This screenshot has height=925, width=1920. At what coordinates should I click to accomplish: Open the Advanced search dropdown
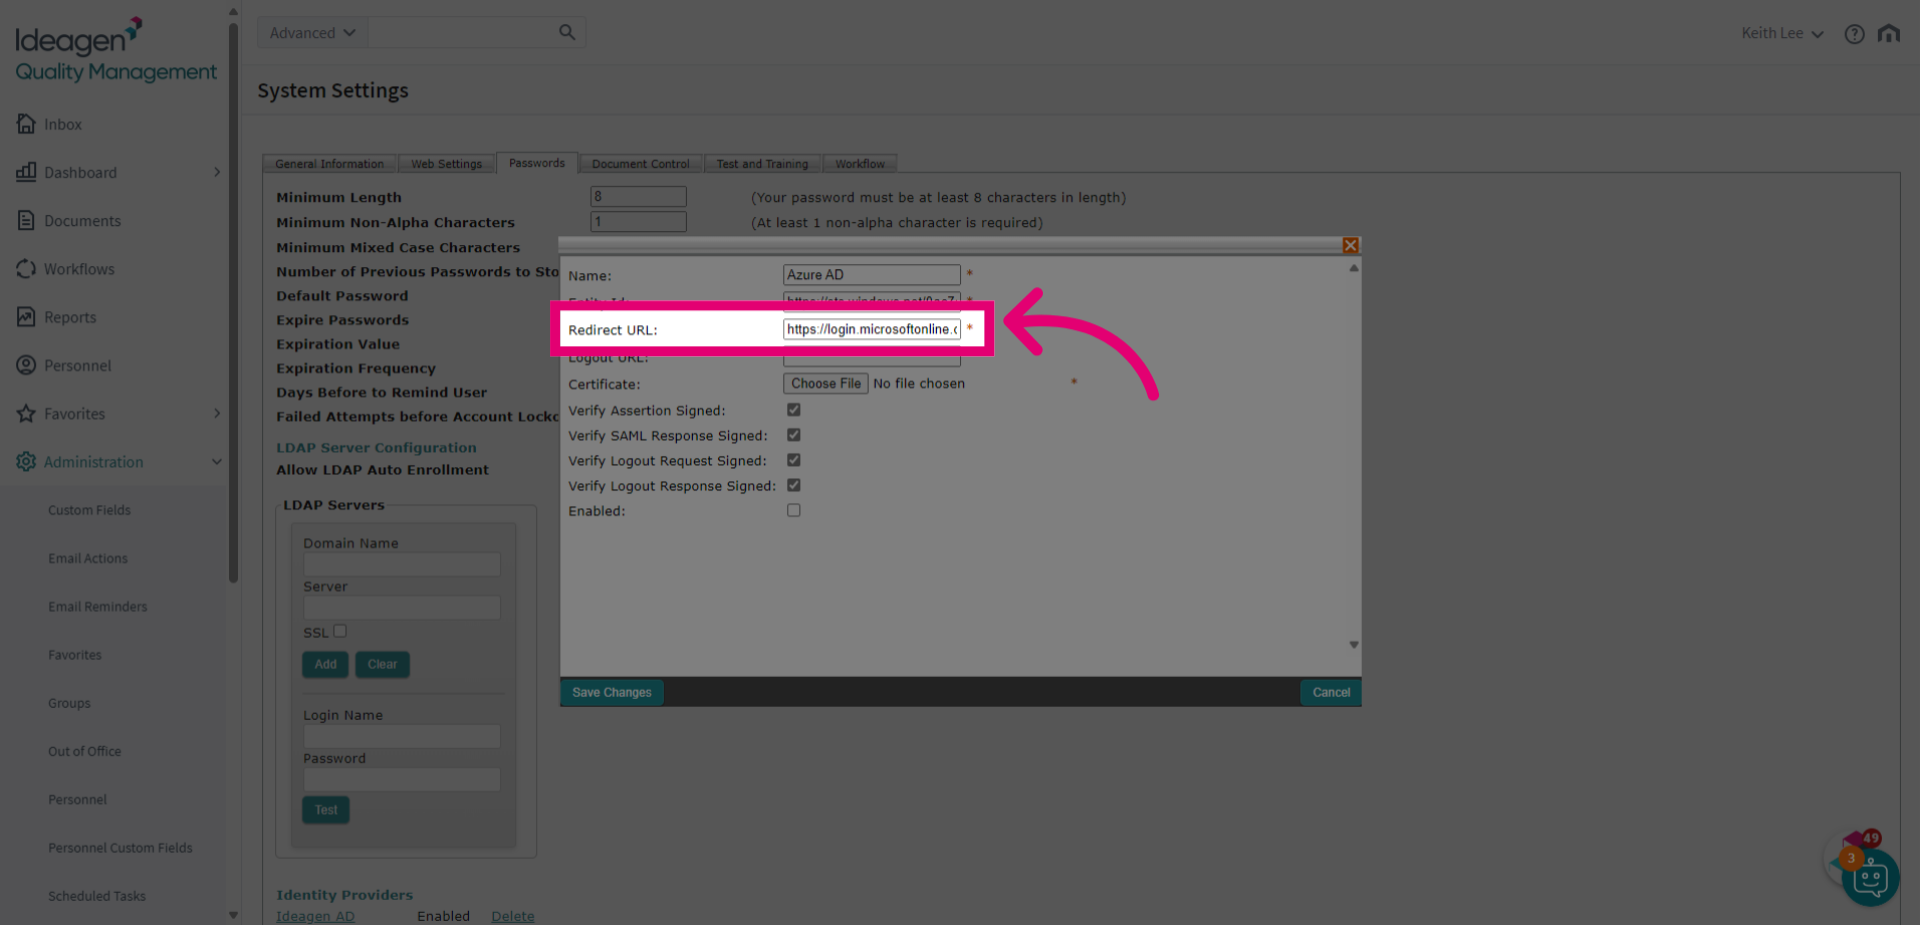click(x=312, y=32)
